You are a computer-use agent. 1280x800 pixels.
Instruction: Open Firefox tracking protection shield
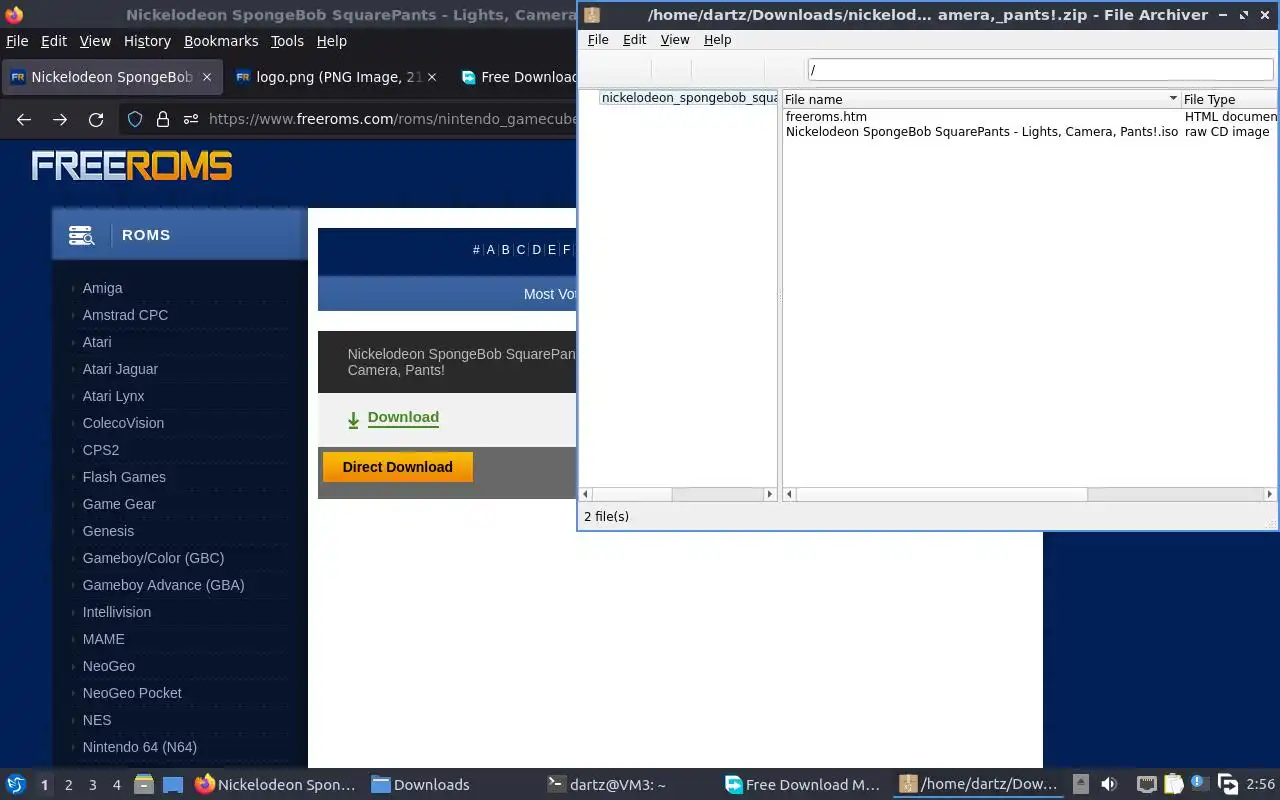point(135,119)
